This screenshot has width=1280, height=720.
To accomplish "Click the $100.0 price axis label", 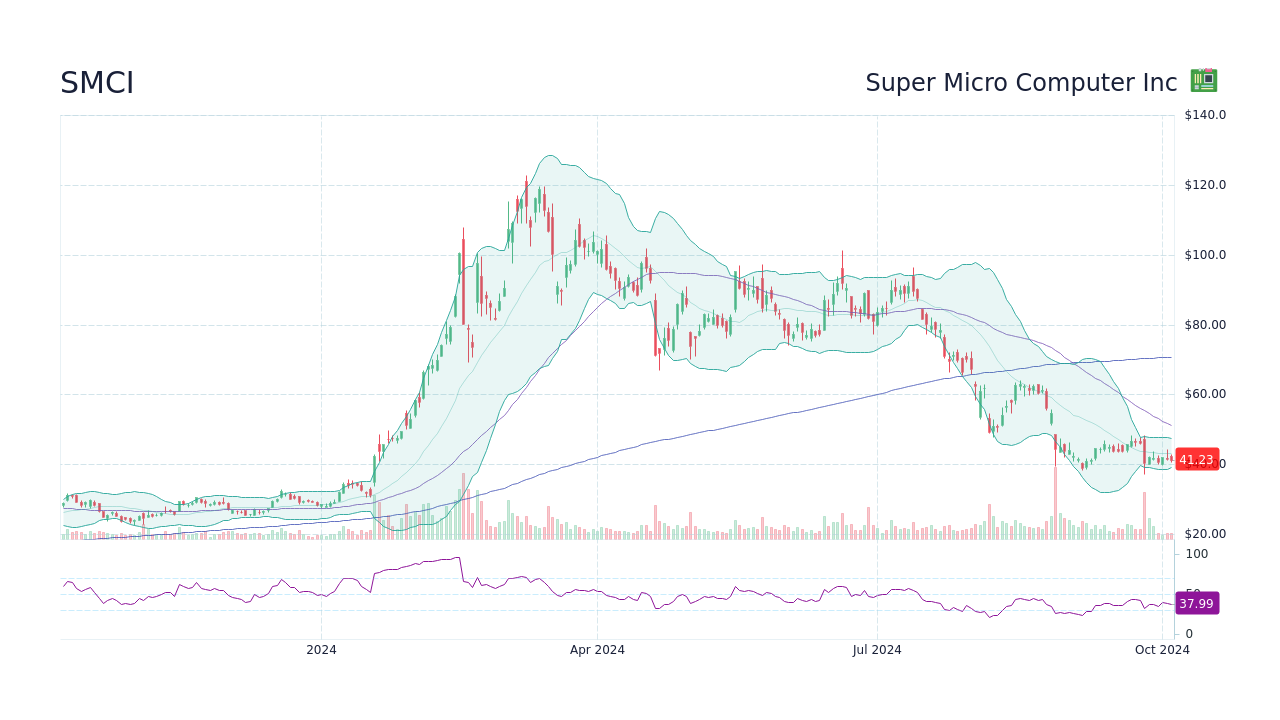I will pos(1205,255).
